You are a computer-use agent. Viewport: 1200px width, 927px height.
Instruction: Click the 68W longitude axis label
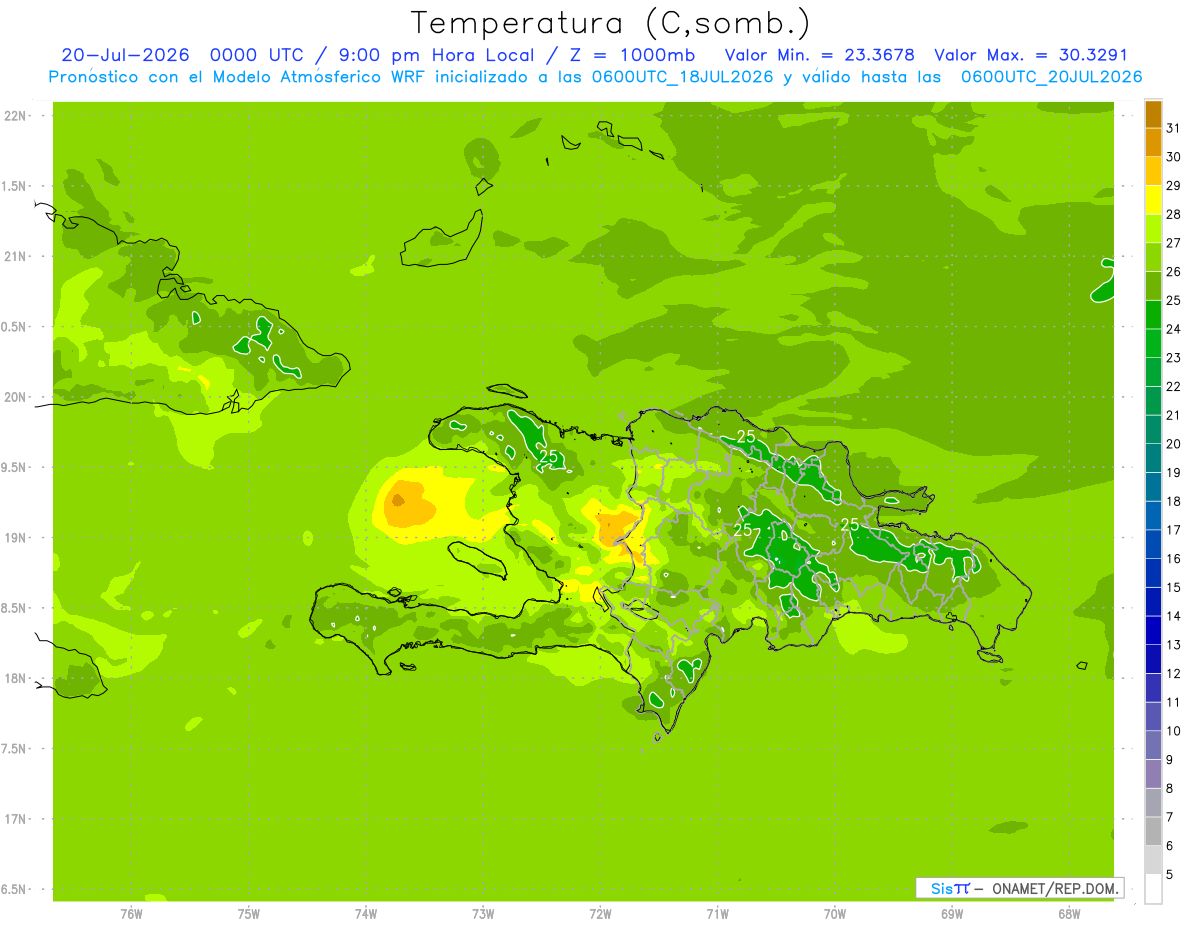(1069, 913)
